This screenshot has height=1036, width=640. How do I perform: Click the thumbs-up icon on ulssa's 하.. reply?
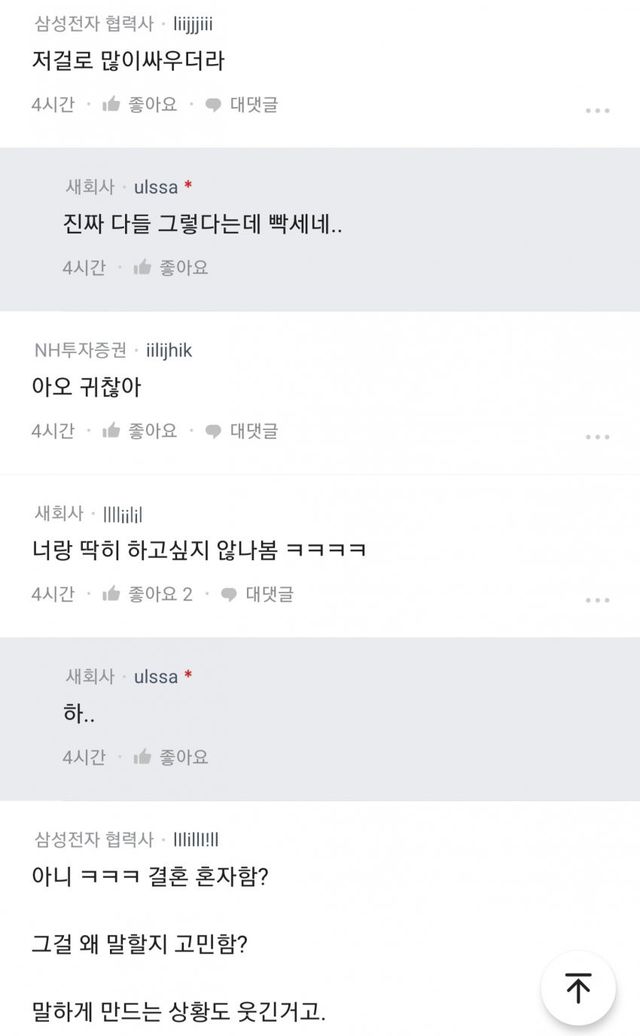pos(144,757)
